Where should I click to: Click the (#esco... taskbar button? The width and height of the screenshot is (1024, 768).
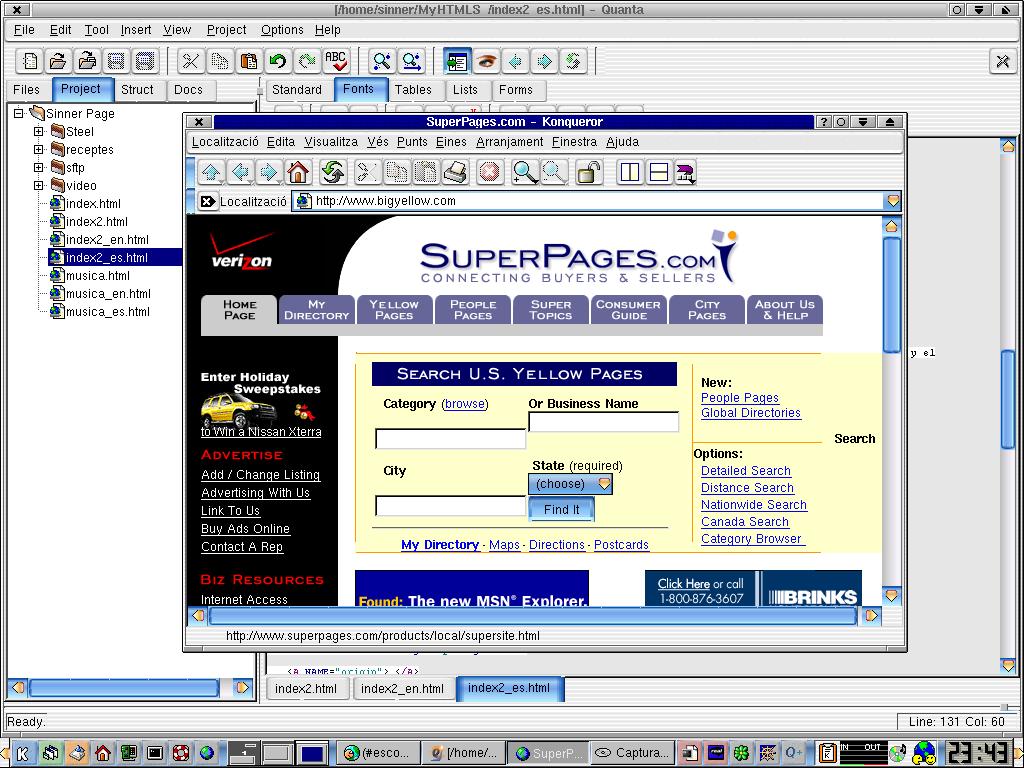pos(377,753)
